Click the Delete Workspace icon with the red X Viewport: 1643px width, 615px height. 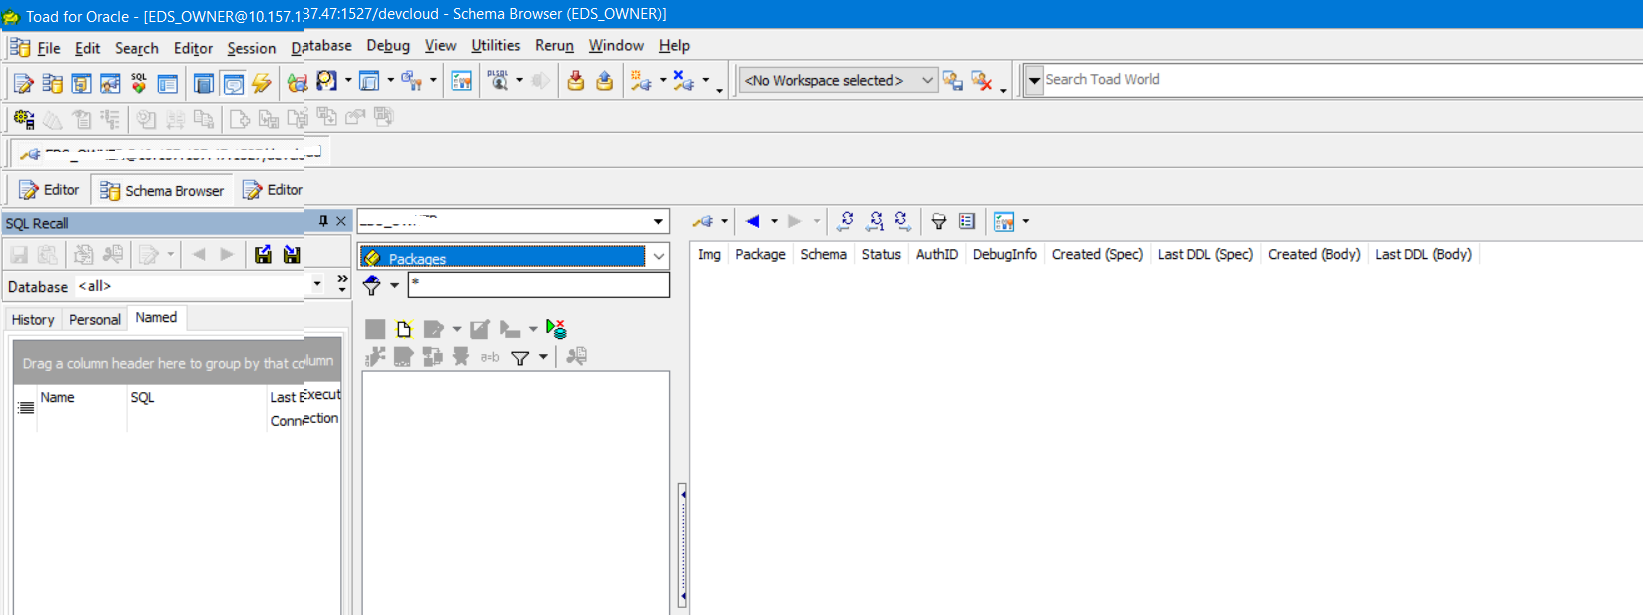coord(982,81)
